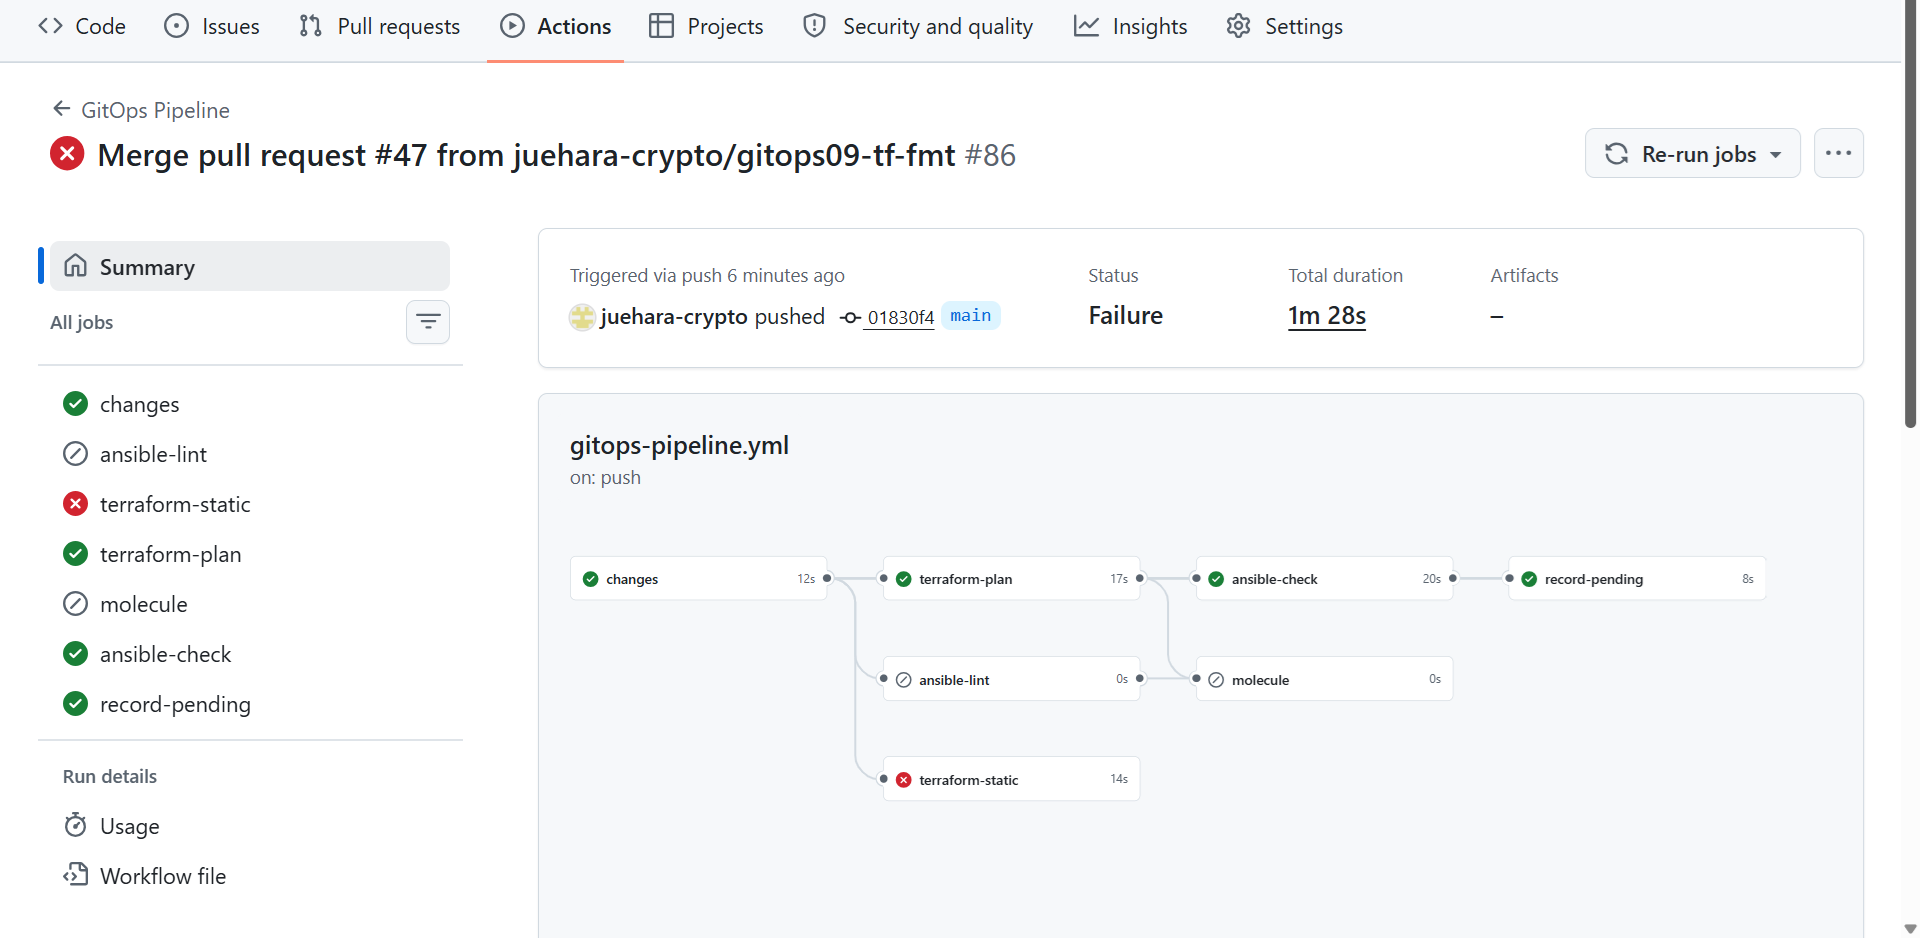This screenshot has height=938, width=1920.
Task: Click the ansible-check job node in the graph
Action: pos(1324,579)
